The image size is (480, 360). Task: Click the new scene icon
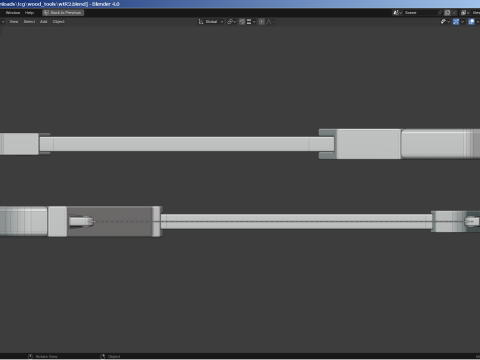click(448, 13)
